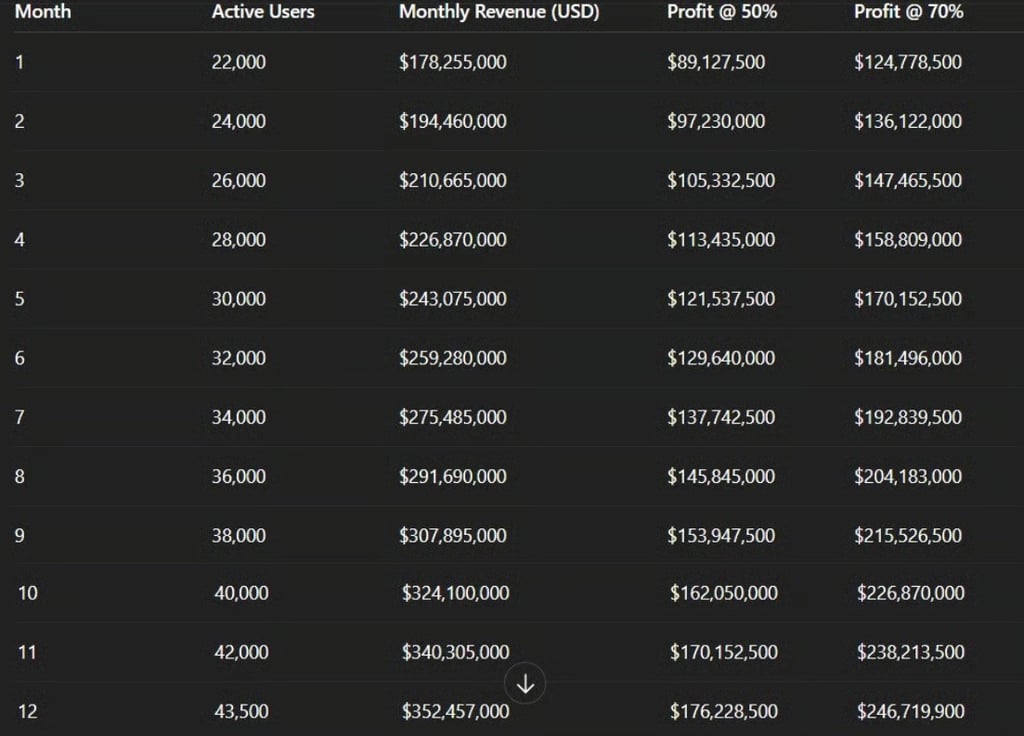Viewport: 1024px width, 736px height.
Task: Click the Month column header
Action: pyautogui.click(x=43, y=13)
